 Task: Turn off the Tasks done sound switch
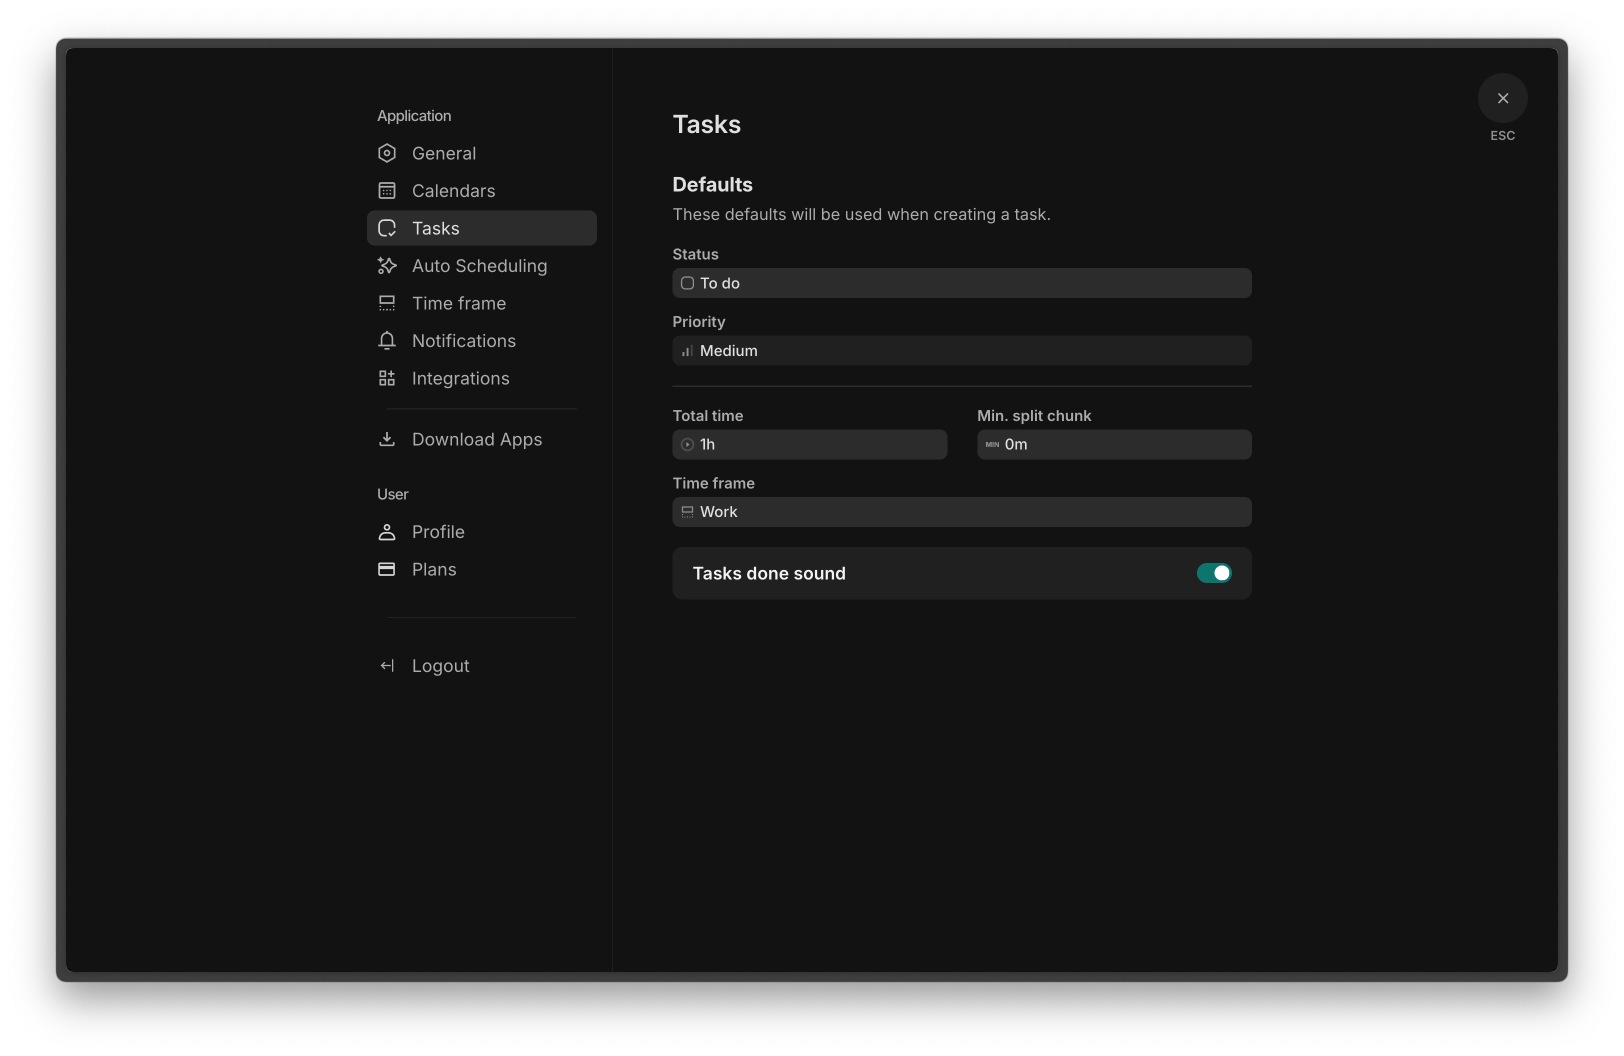(1213, 573)
